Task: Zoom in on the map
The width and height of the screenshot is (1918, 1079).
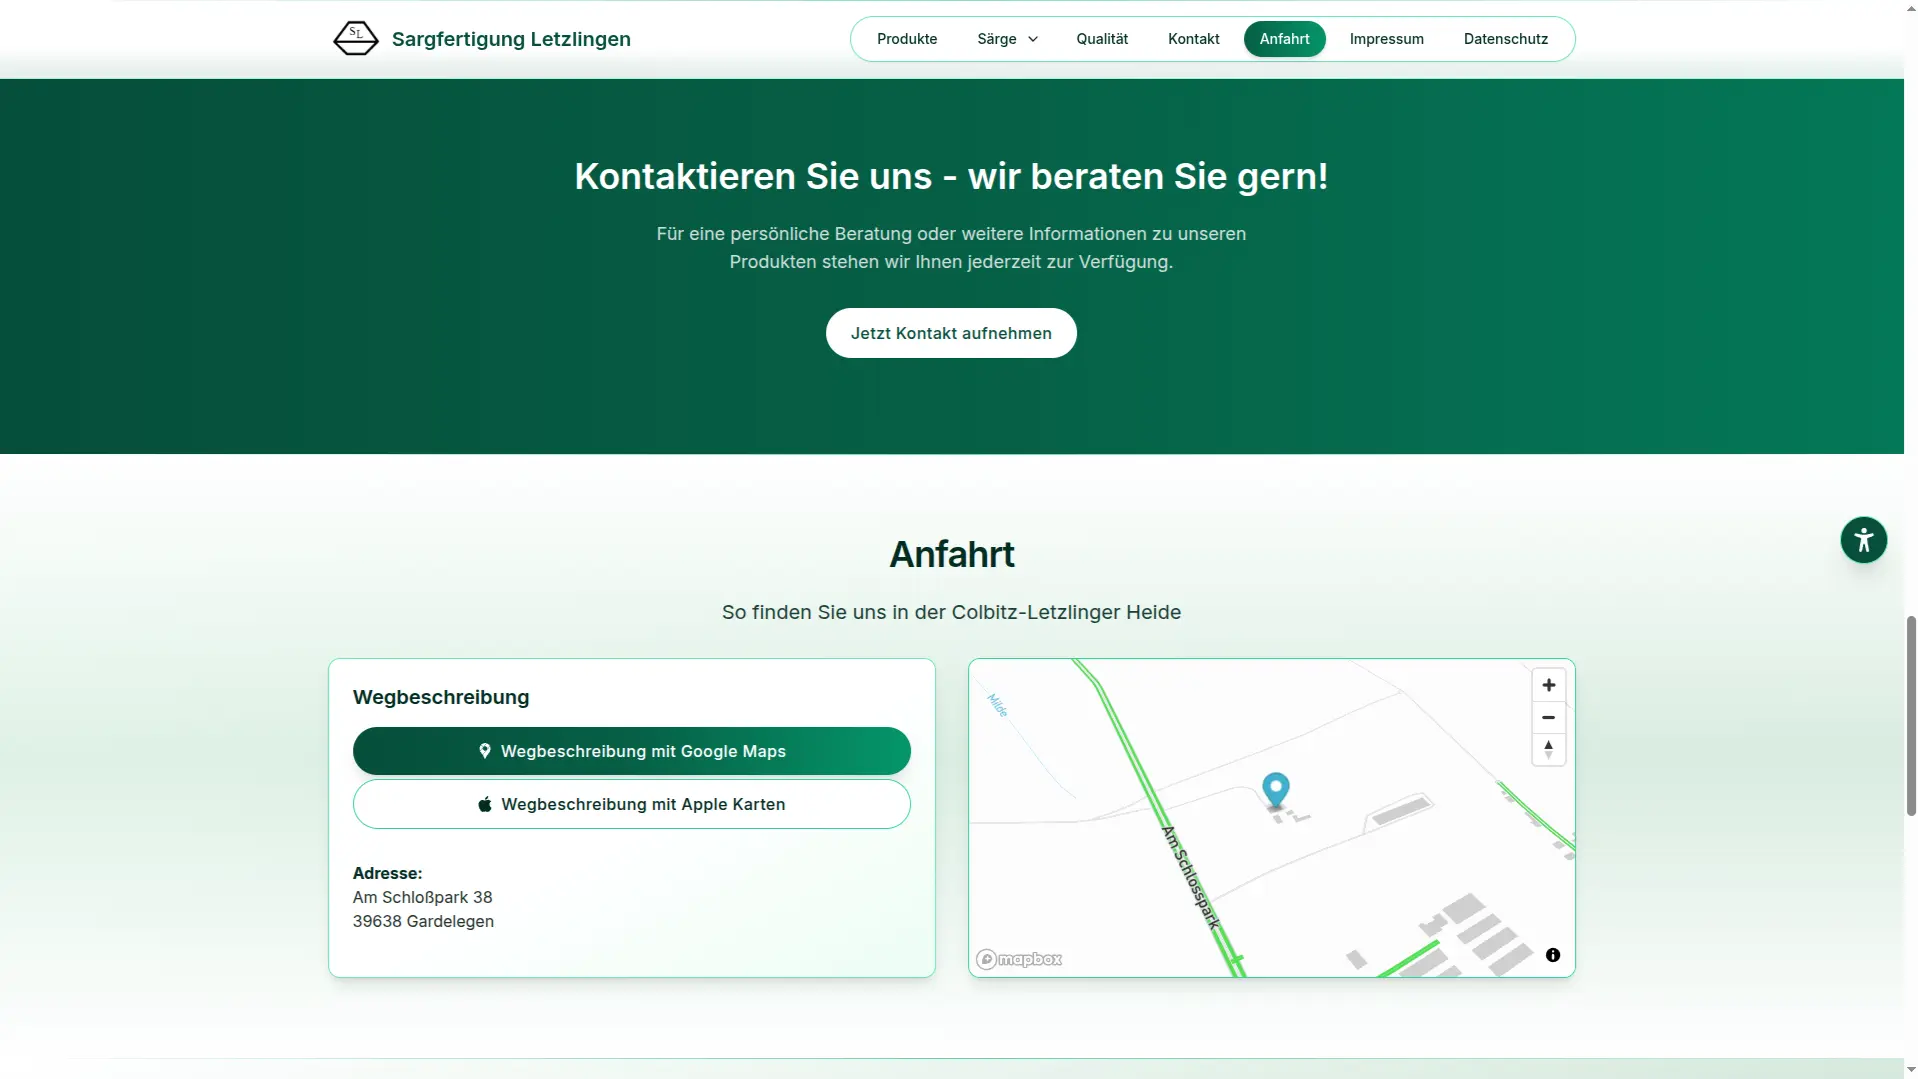Action: pos(1548,685)
